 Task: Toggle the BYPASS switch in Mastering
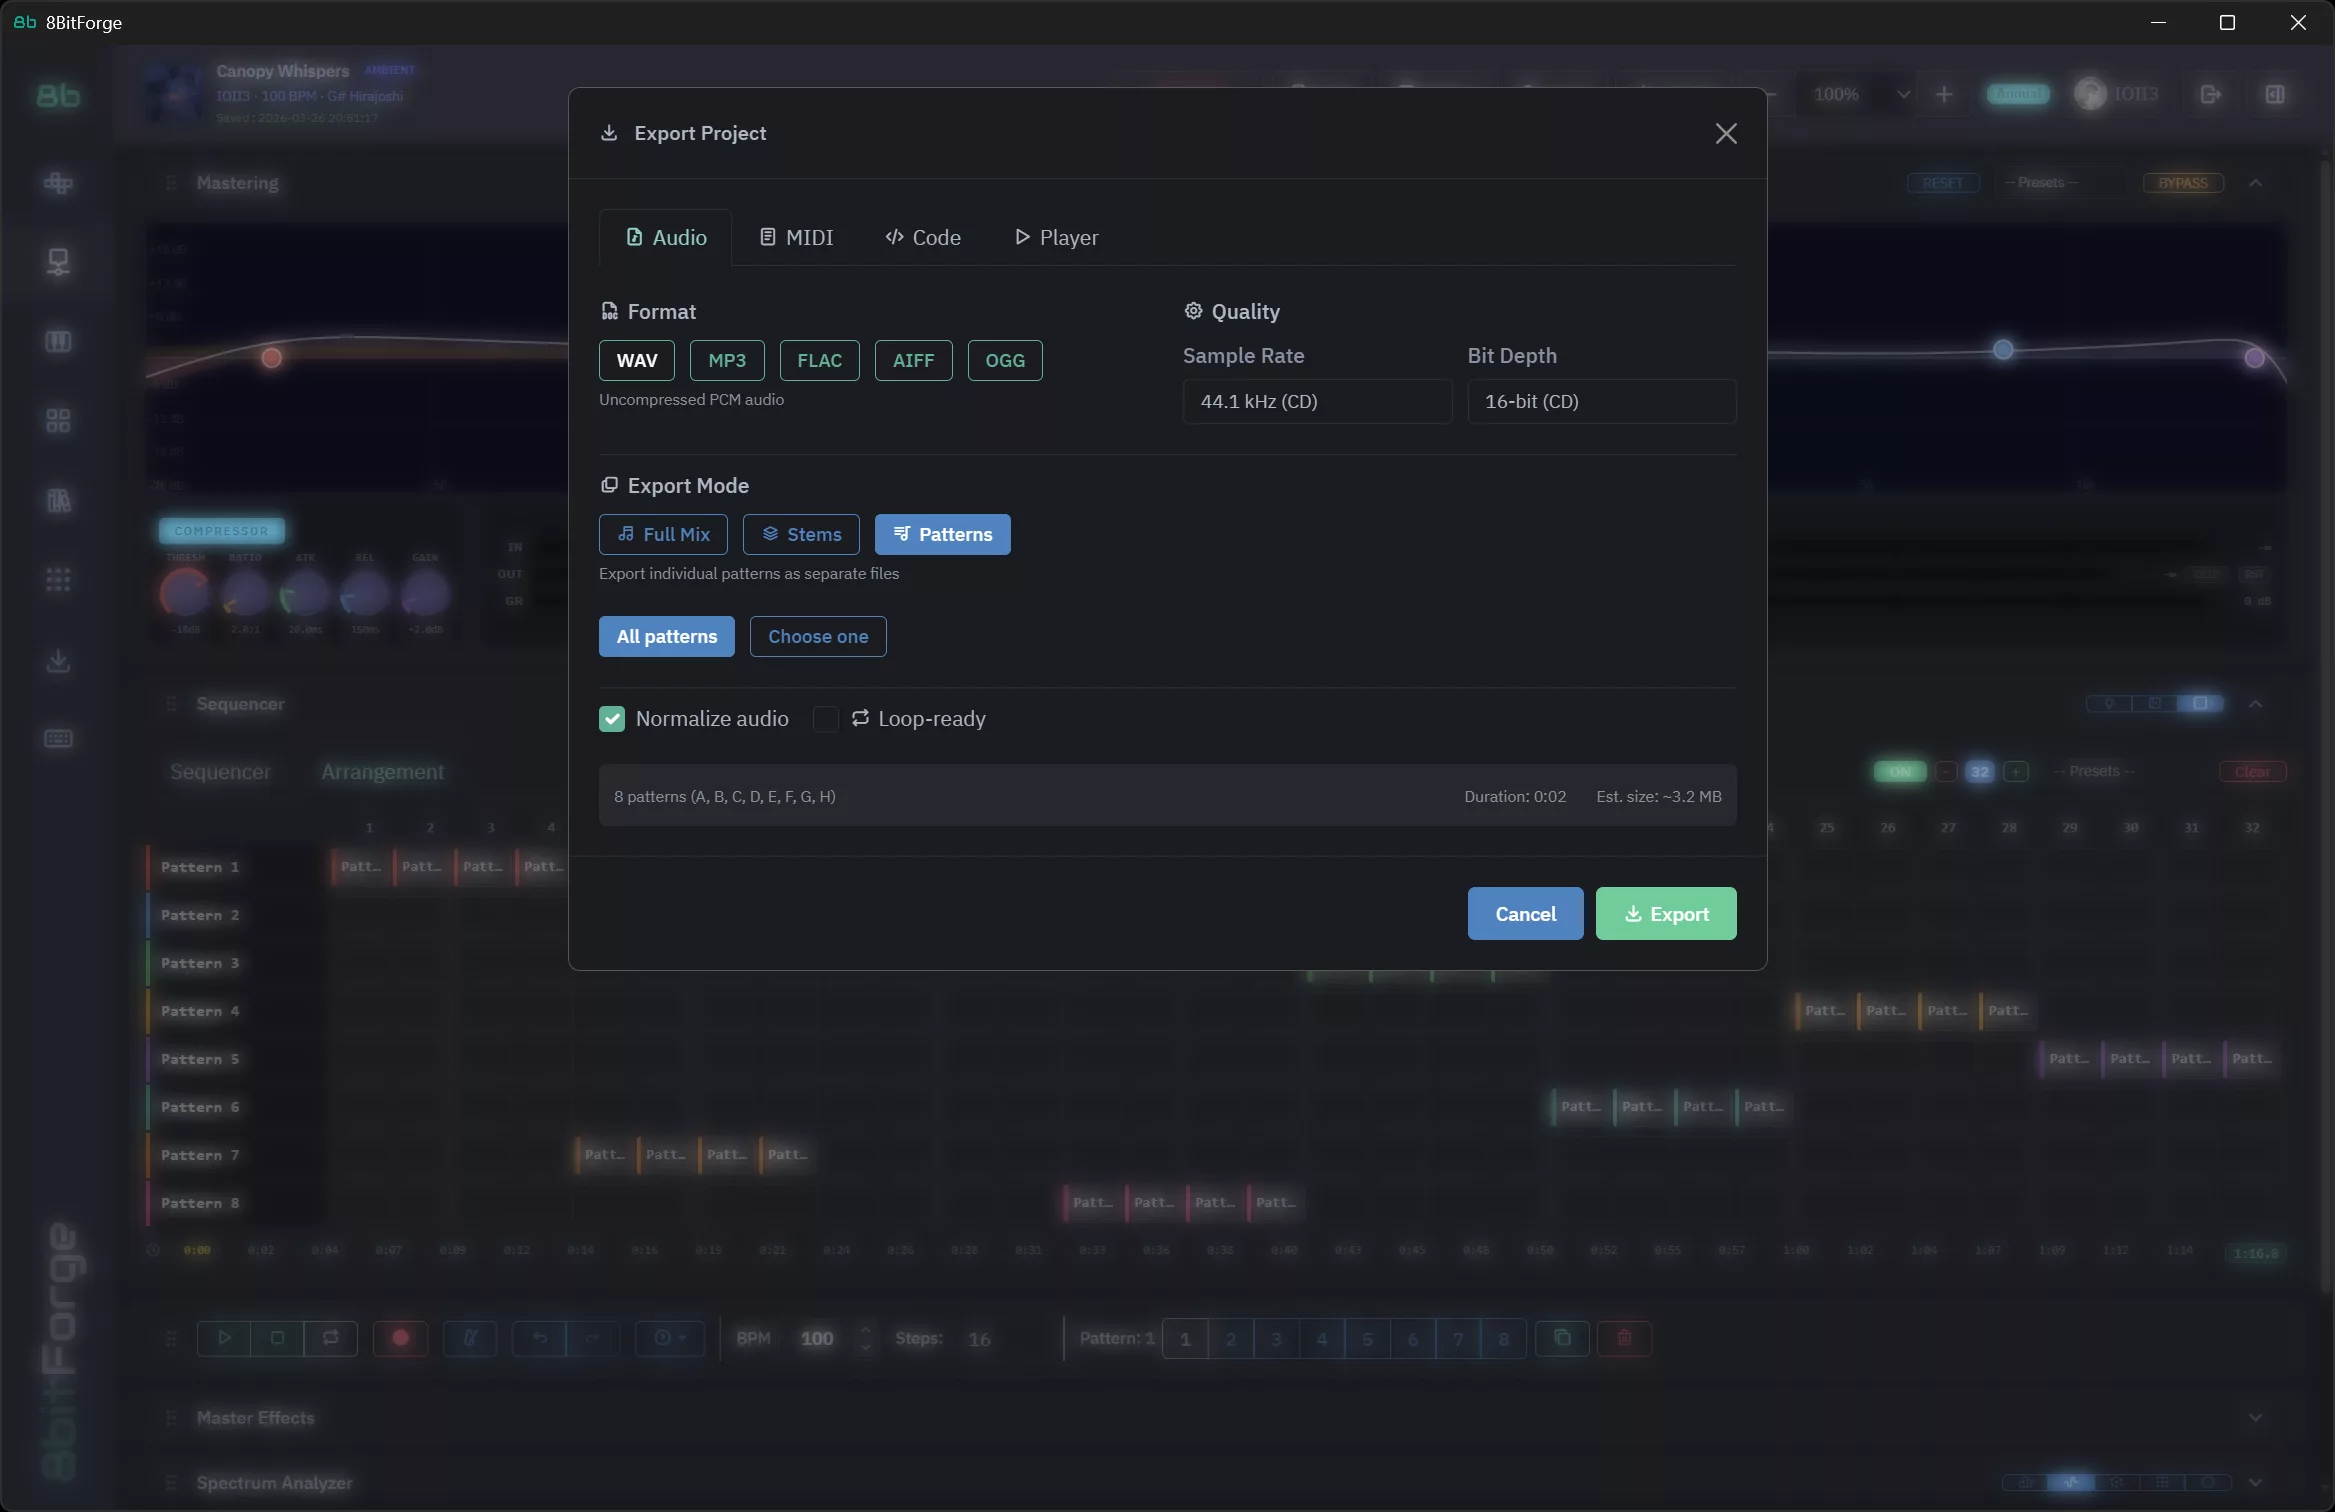coord(2183,182)
